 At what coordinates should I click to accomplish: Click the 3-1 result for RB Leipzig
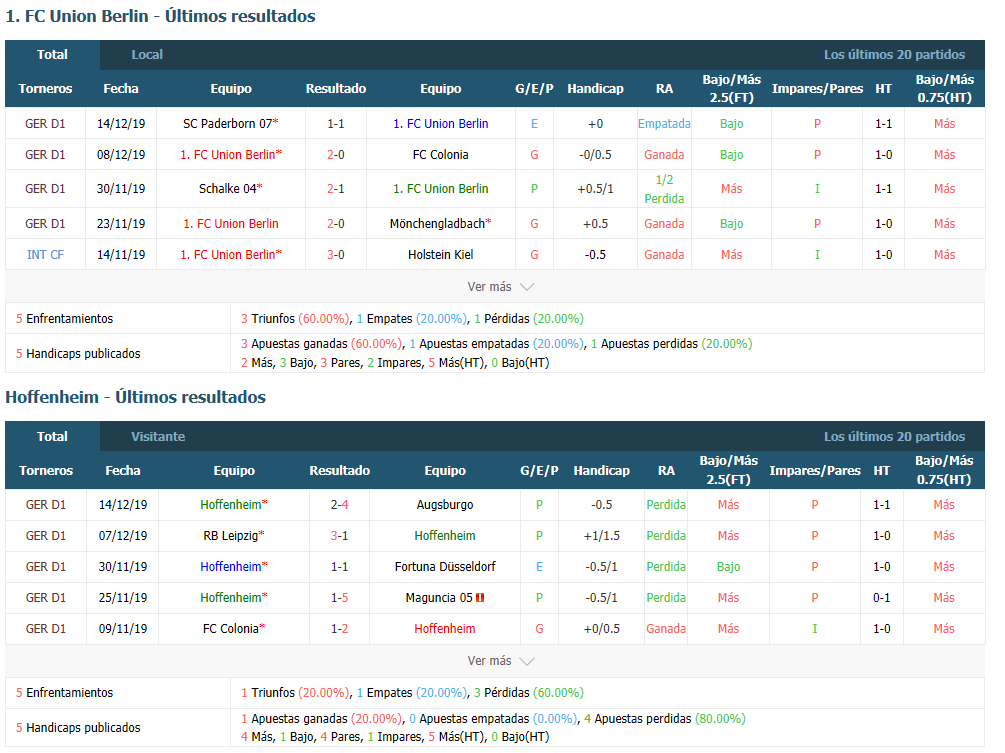point(339,536)
